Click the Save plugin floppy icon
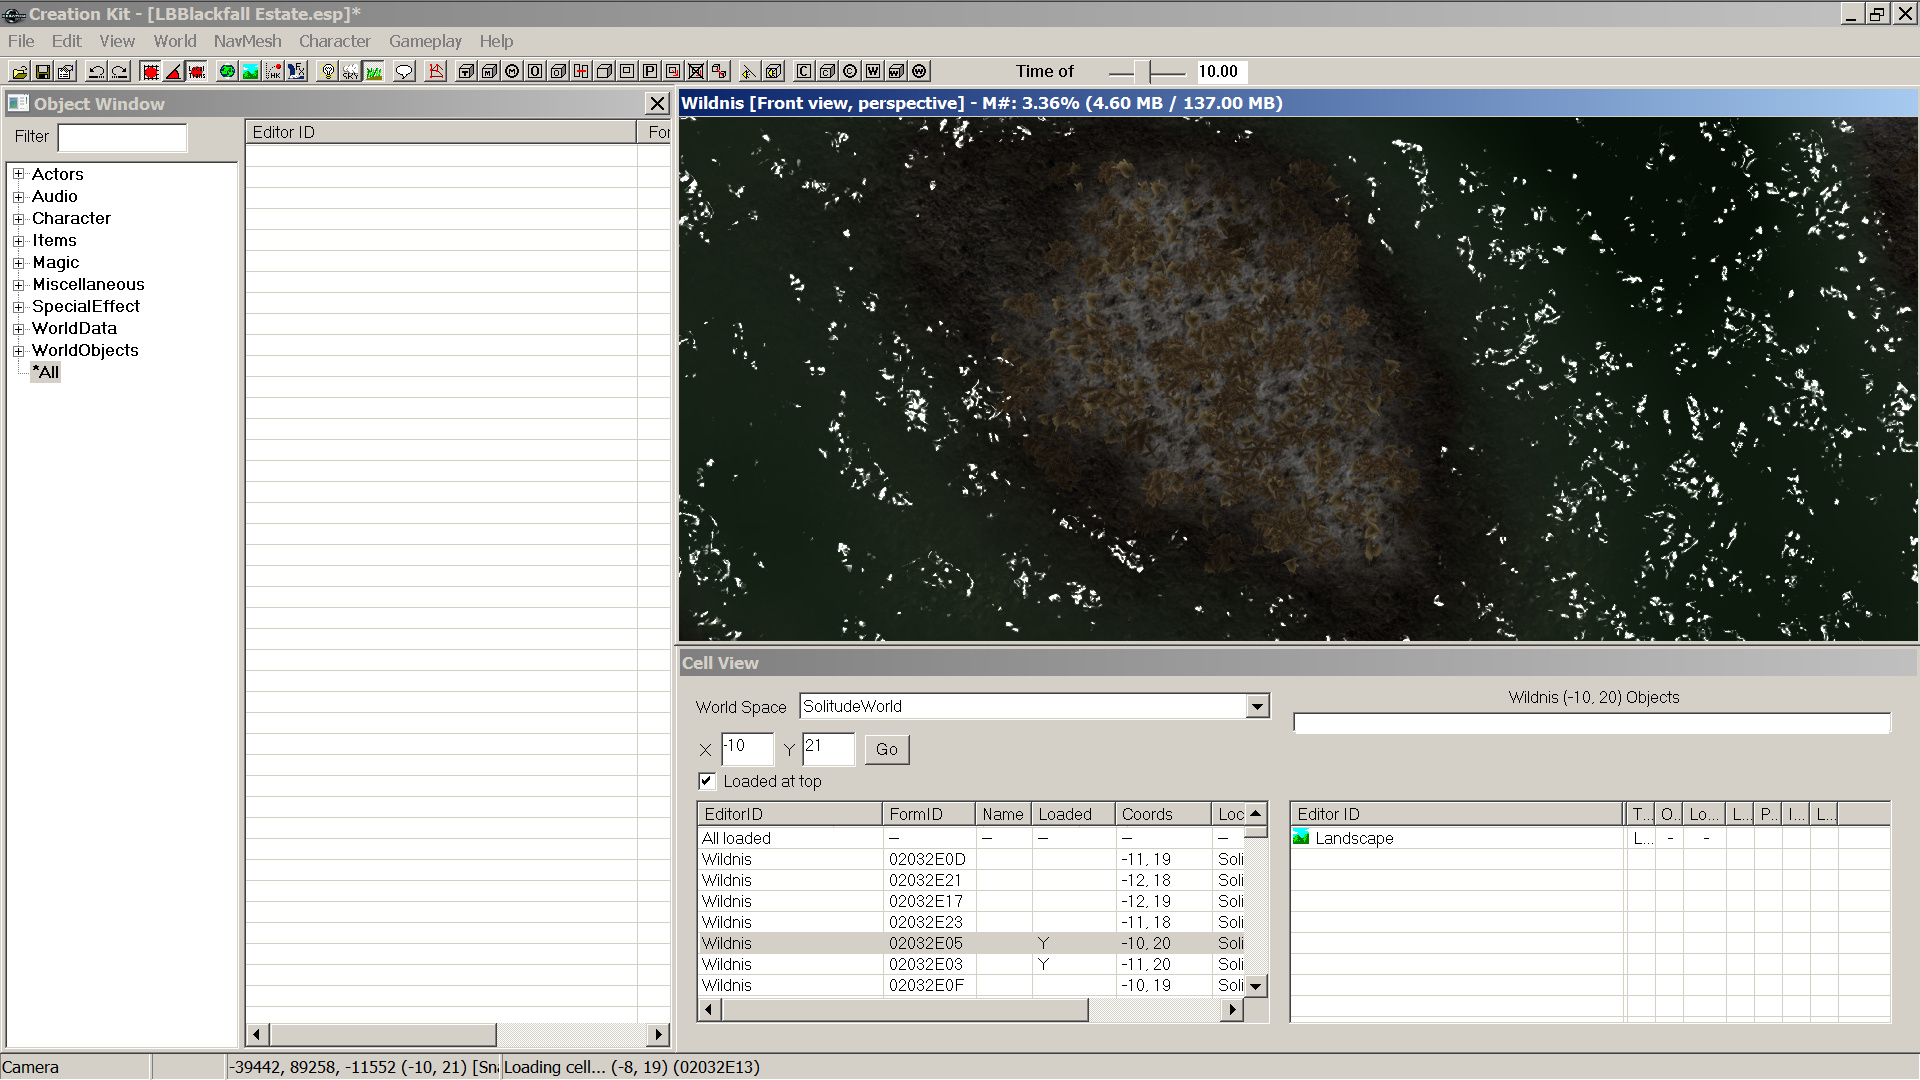The width and height of the screenshot is (1920, 1080). [x=43, y=71]
